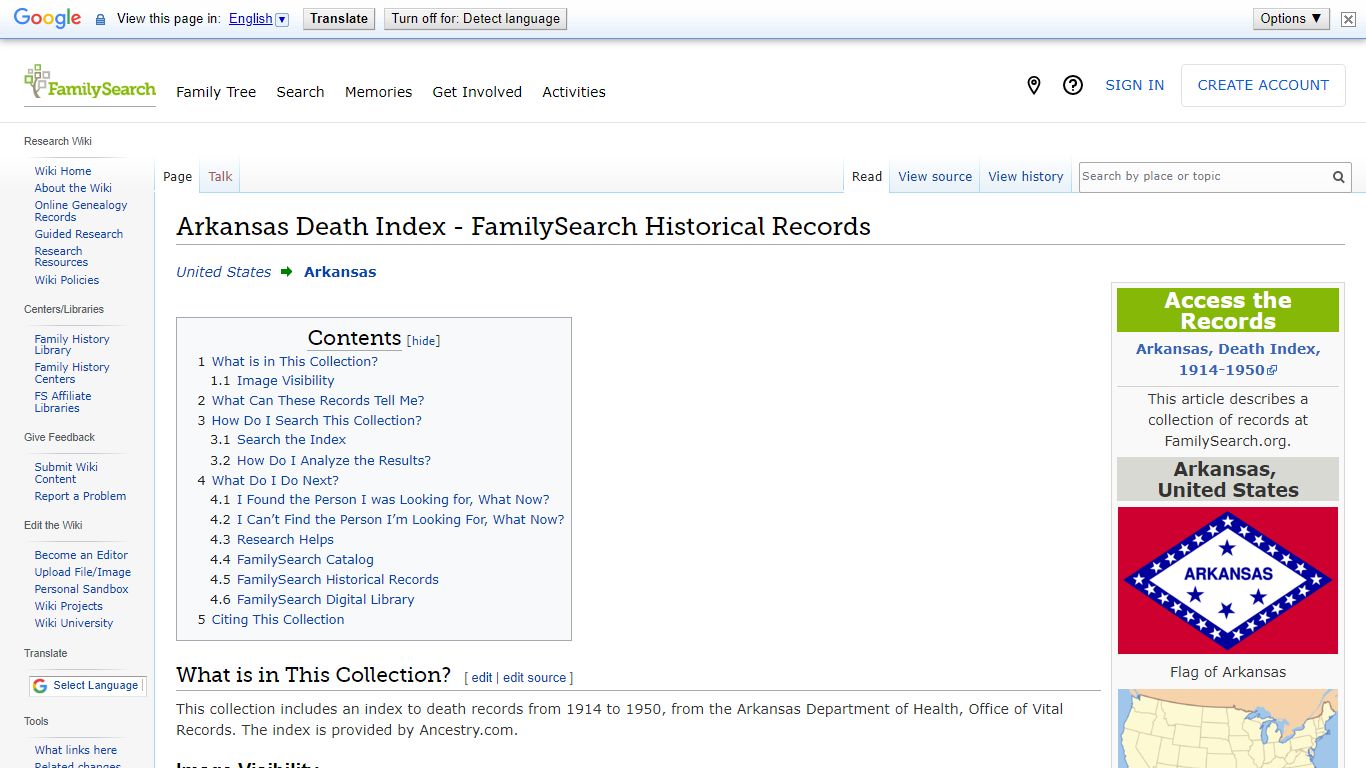Click the Google logo in translate bar
Image resolution: width=1366 pixels, height=768 pixels.
tap(47, 19)
